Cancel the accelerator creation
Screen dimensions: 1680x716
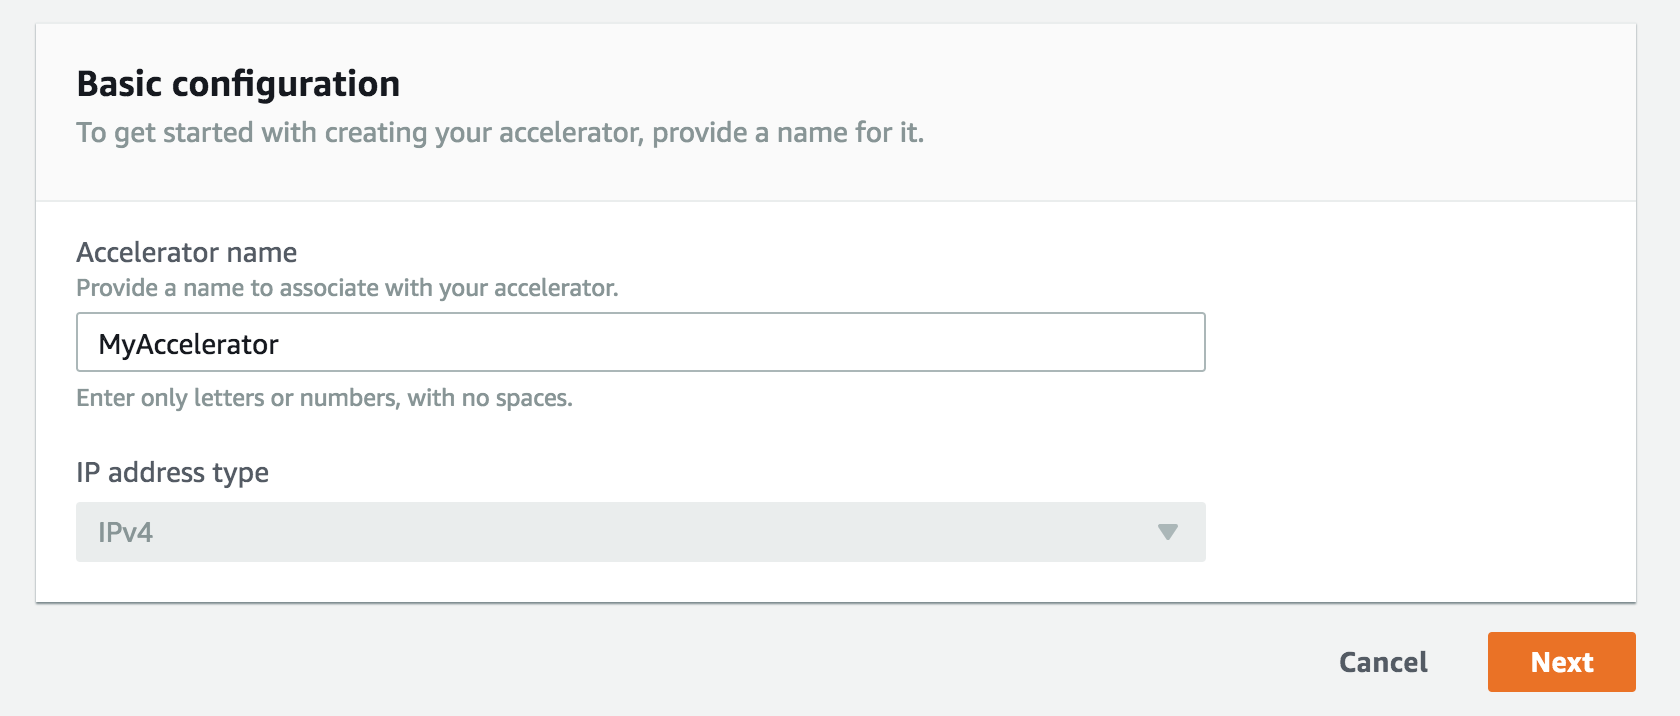point(1383,662)
